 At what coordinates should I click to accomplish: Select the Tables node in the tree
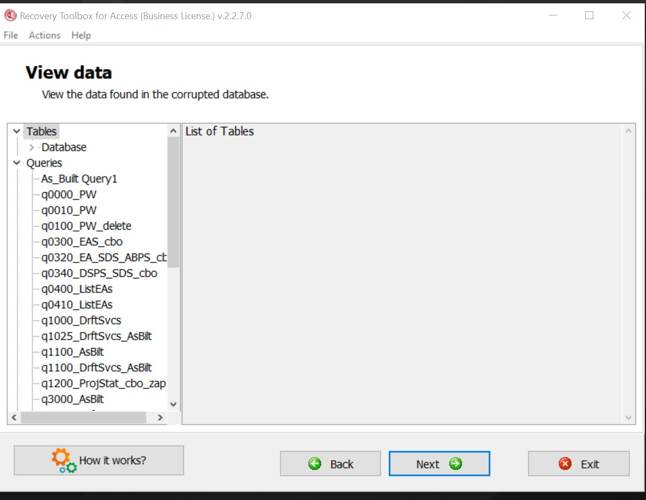point(41,131)
